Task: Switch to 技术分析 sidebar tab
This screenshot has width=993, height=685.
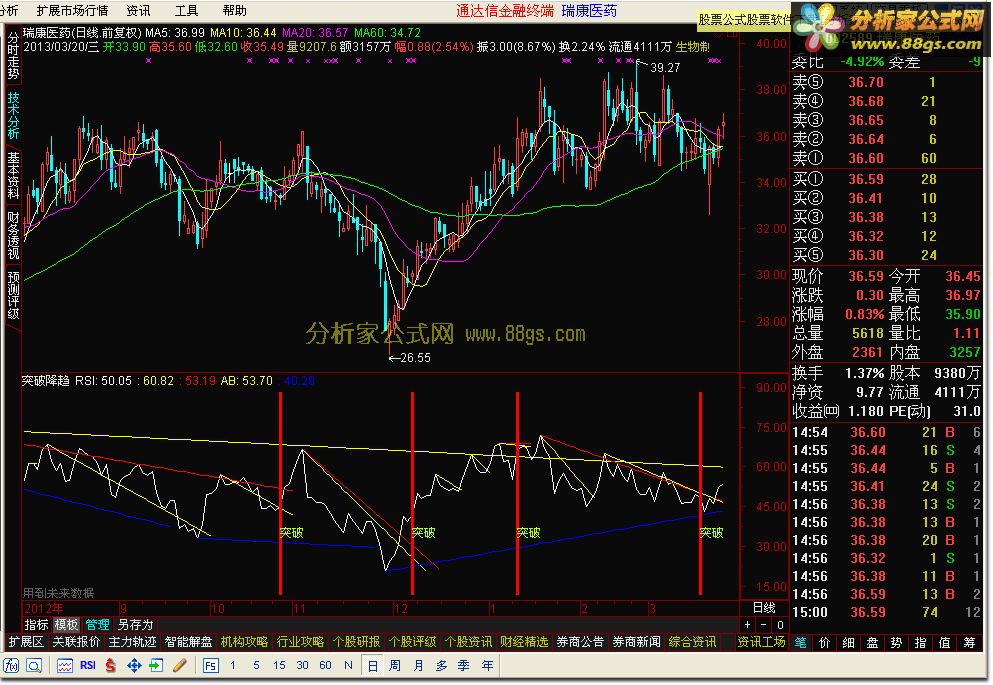Action: (x=13, y=116)
